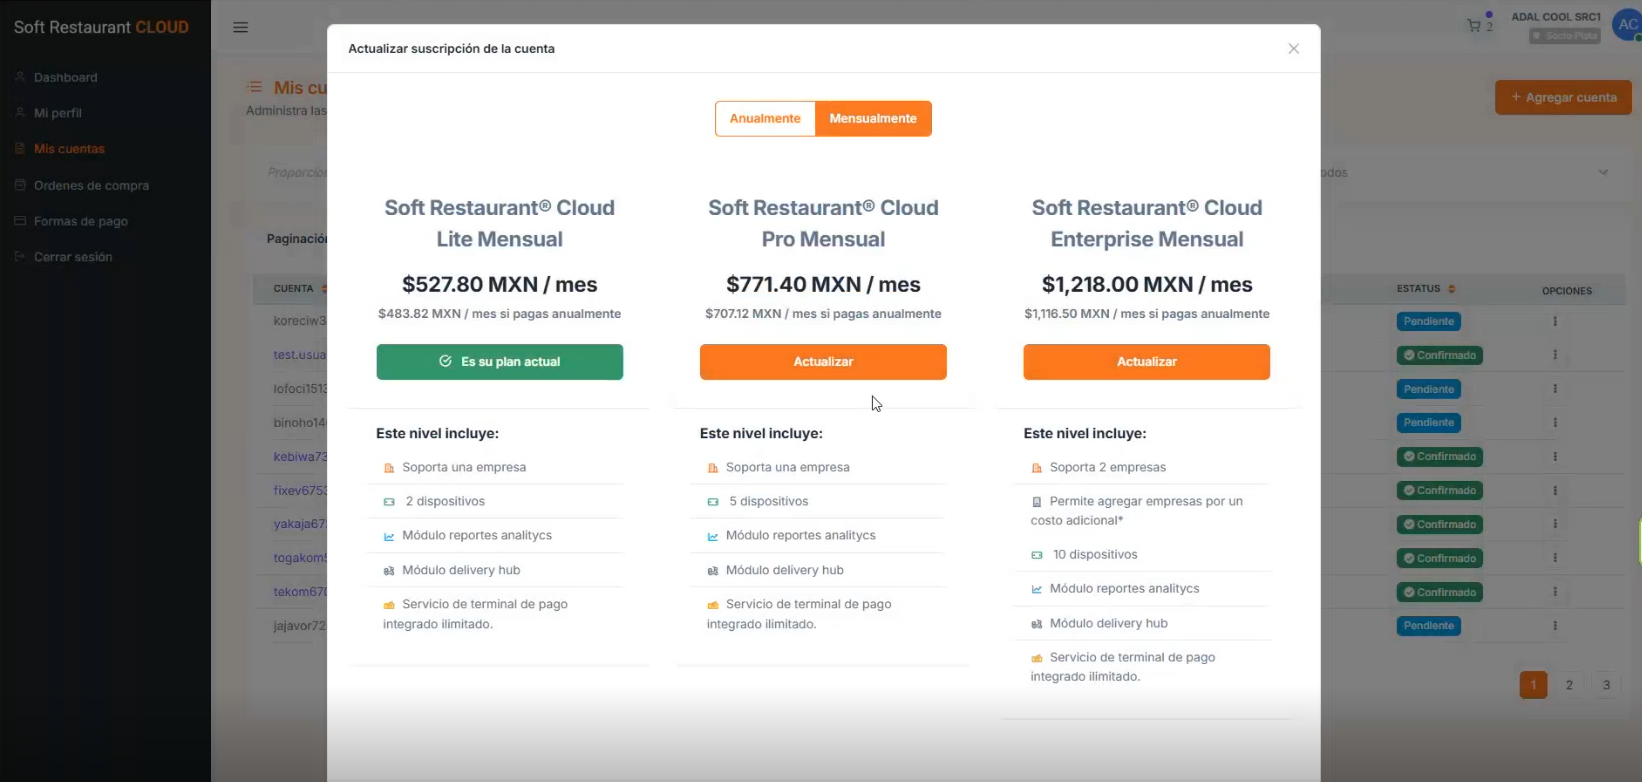Viewport: 1642px width, 782px height.
Task: Click the Confirmado badge in test.usua row
Action: click(x=1440, y=355)
